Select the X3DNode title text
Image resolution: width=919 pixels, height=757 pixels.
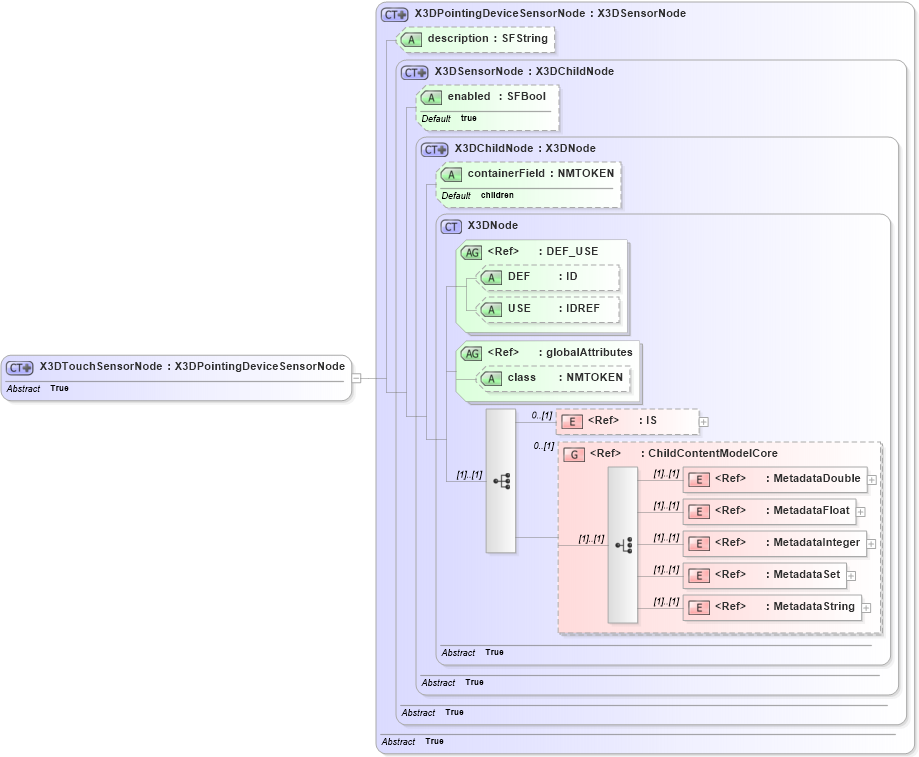pos(493,226)
